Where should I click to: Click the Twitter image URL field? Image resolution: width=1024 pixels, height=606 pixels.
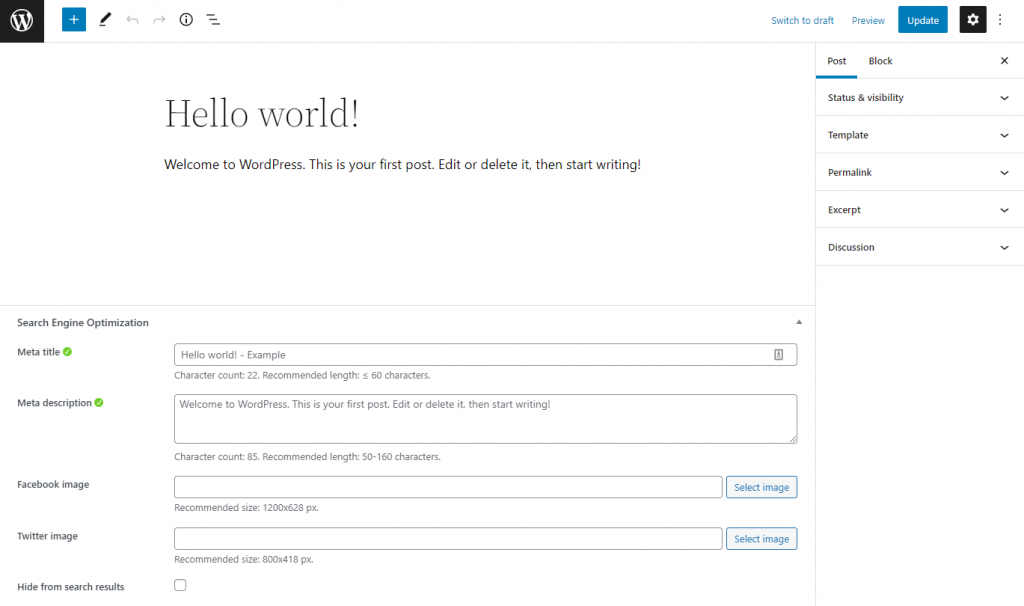[448, 539]
